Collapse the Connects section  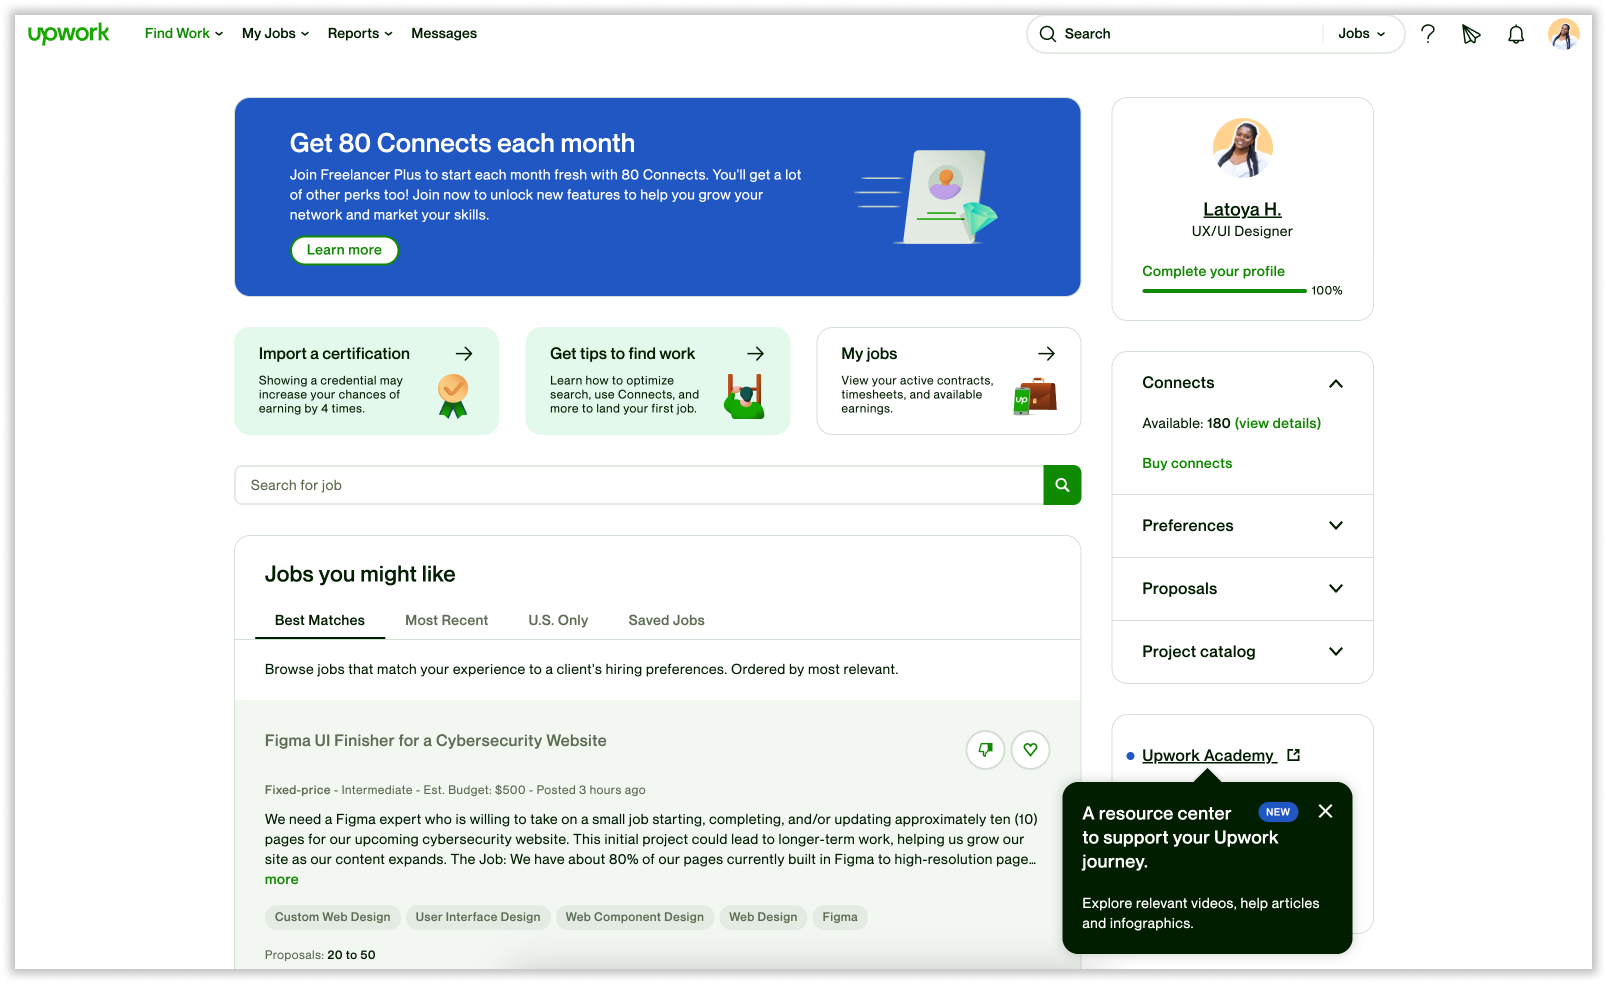point(1336,384)
